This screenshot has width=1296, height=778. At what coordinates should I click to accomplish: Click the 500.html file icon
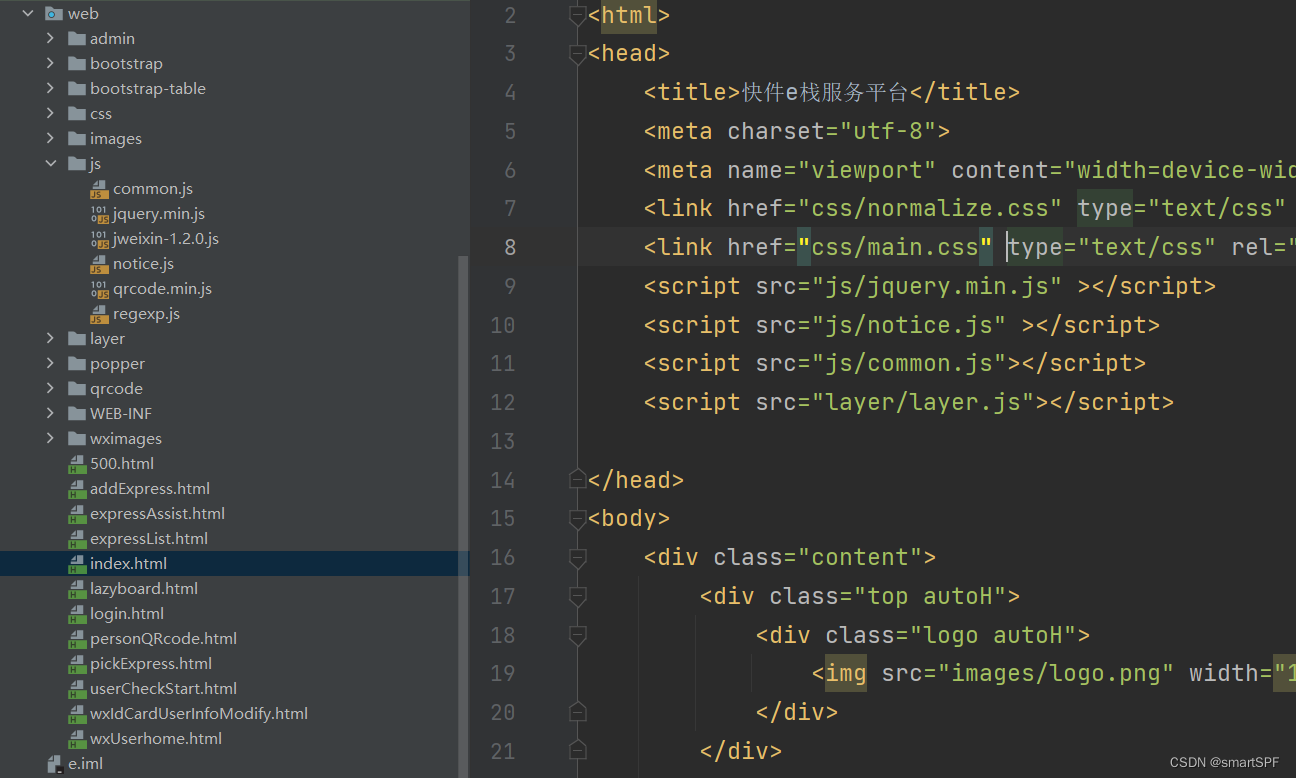coord(77,464)
